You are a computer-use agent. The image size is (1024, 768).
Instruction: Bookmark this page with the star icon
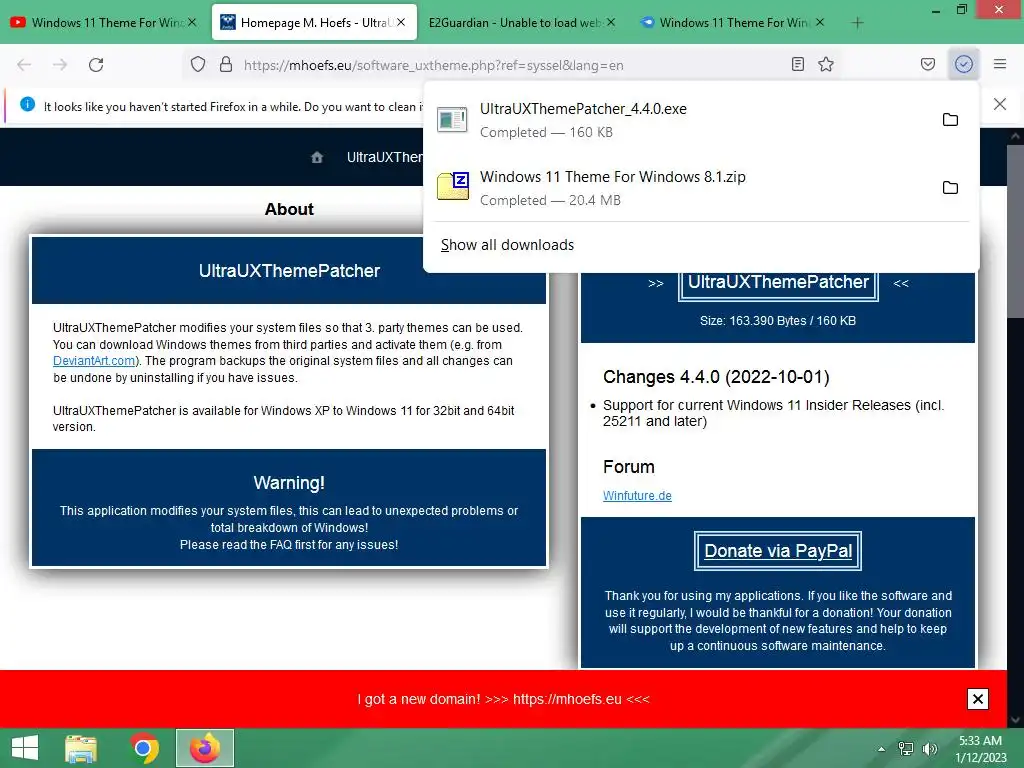826,64
